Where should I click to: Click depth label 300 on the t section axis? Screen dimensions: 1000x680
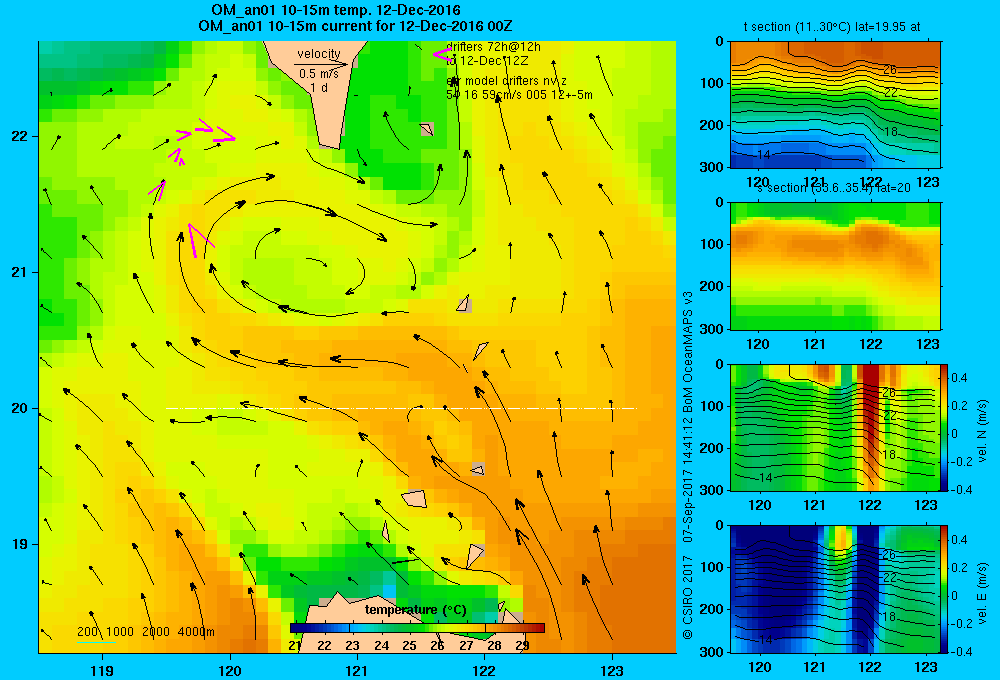pos(713,167)
